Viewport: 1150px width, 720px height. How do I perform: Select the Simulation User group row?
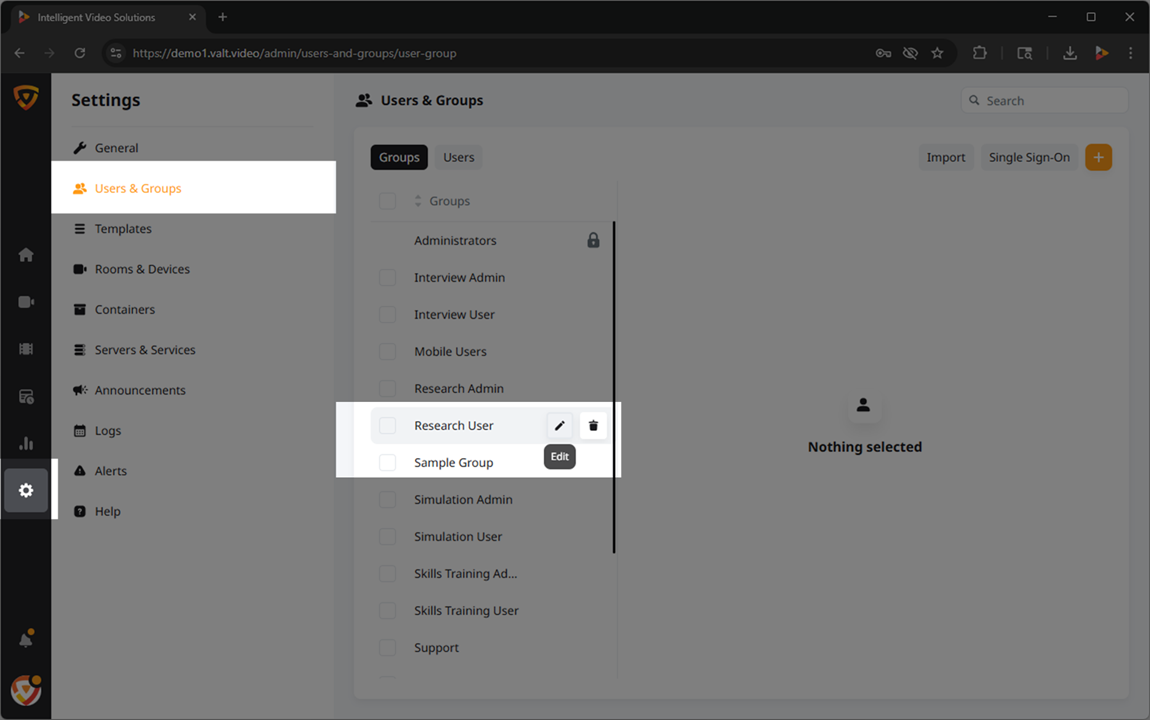pyautogui.click(x=491, y=537)
